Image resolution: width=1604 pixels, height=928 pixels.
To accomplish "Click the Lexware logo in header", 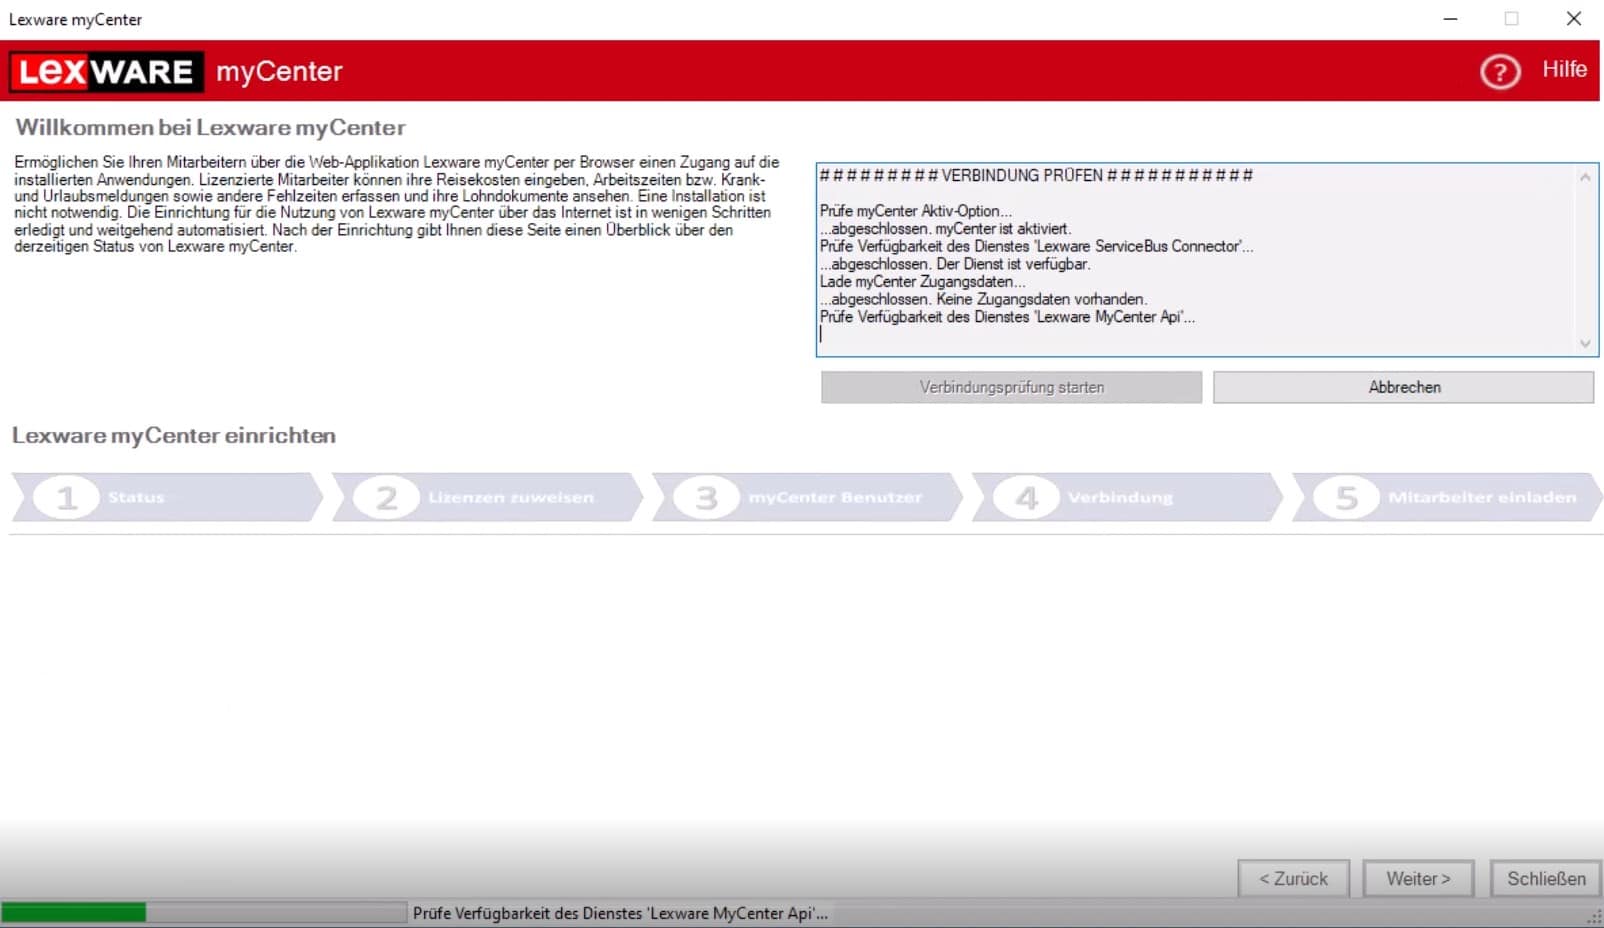I will point(106,72).
